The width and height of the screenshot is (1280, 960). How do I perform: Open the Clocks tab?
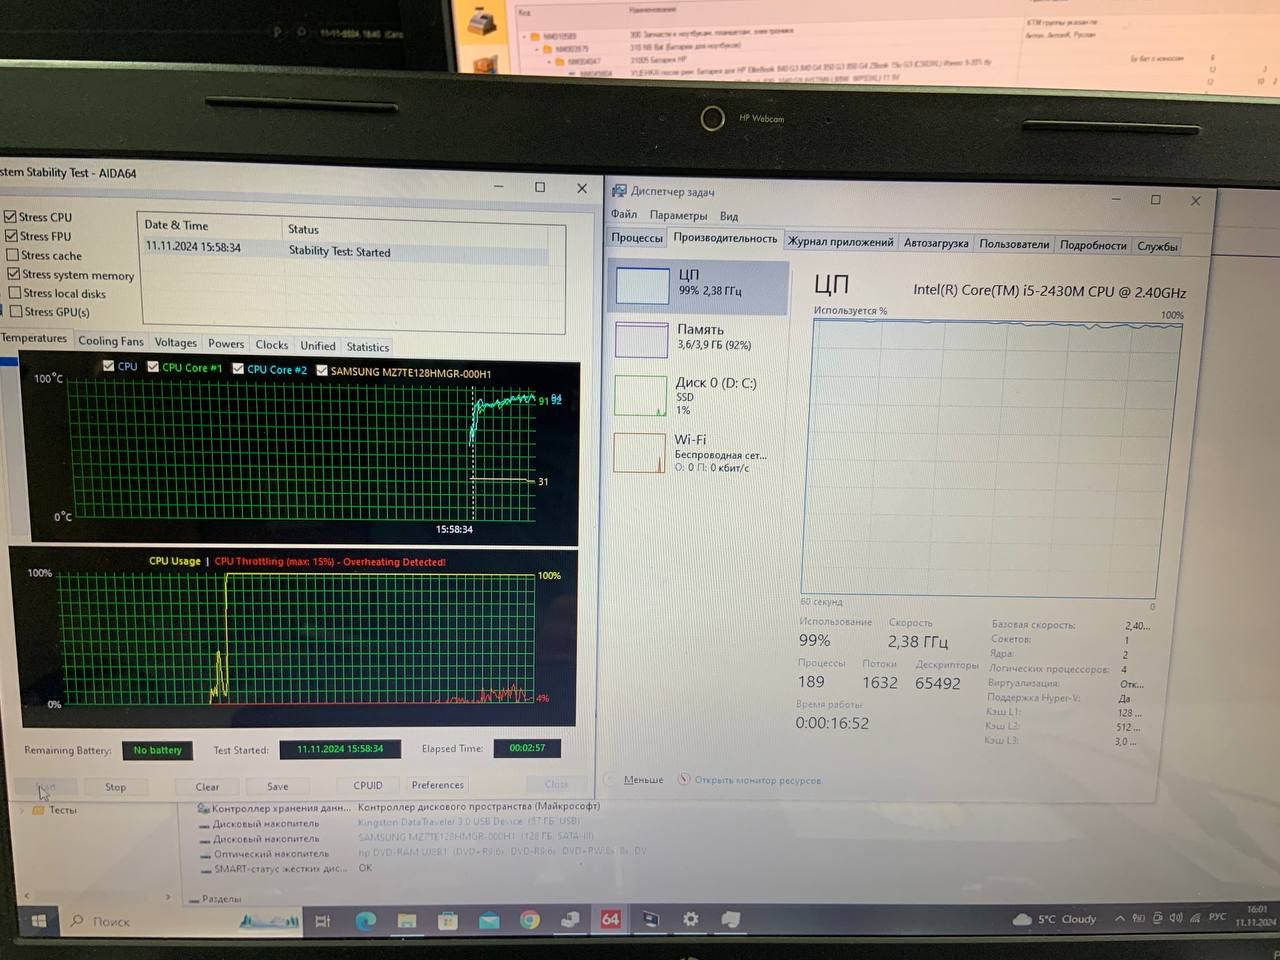[x=272, y=344]
